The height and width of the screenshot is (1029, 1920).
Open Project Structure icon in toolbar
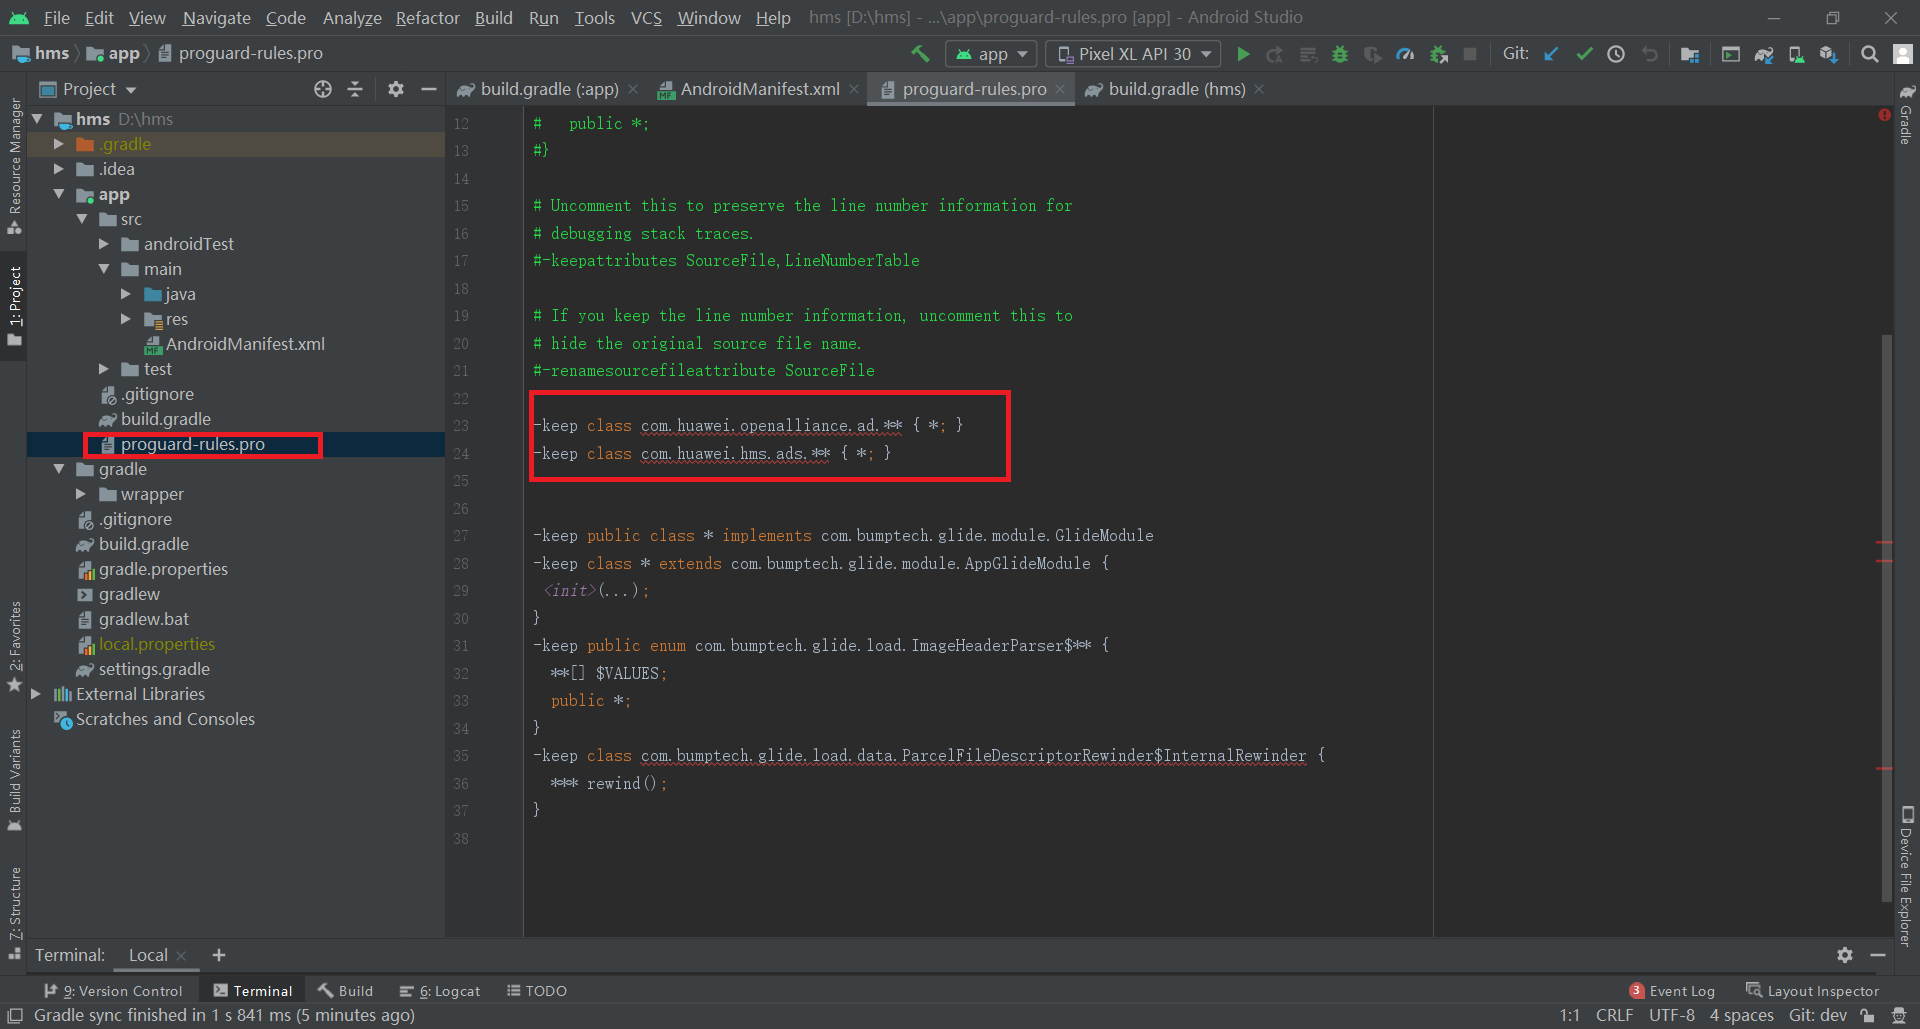(x=1690, y=54)
